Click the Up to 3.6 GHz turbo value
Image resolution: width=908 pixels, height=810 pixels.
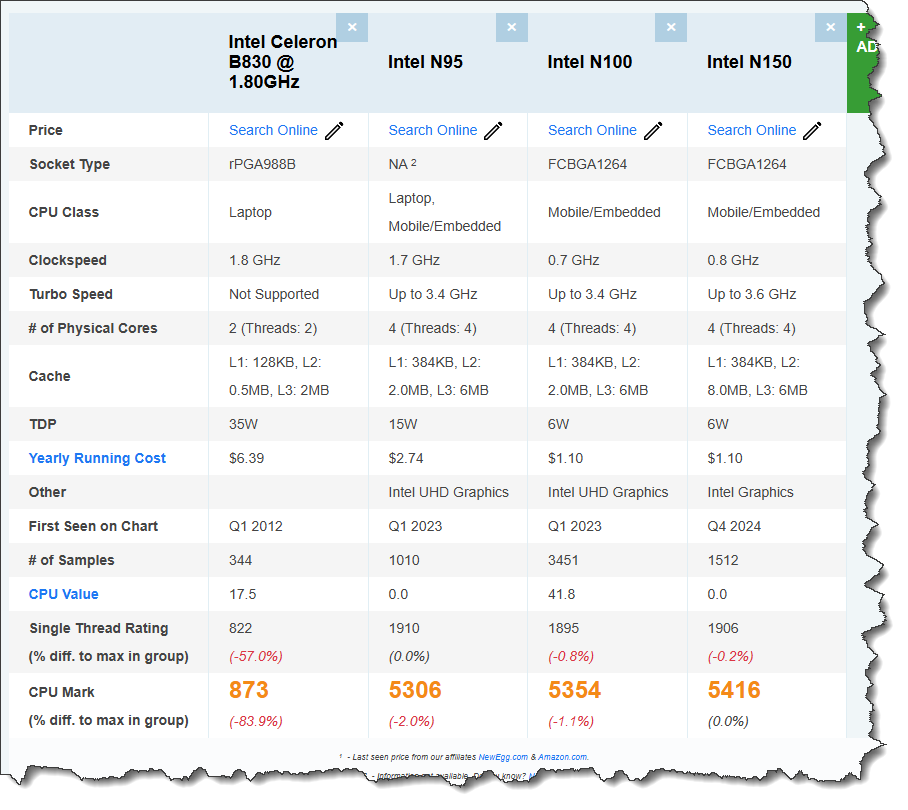click(752, 295)
